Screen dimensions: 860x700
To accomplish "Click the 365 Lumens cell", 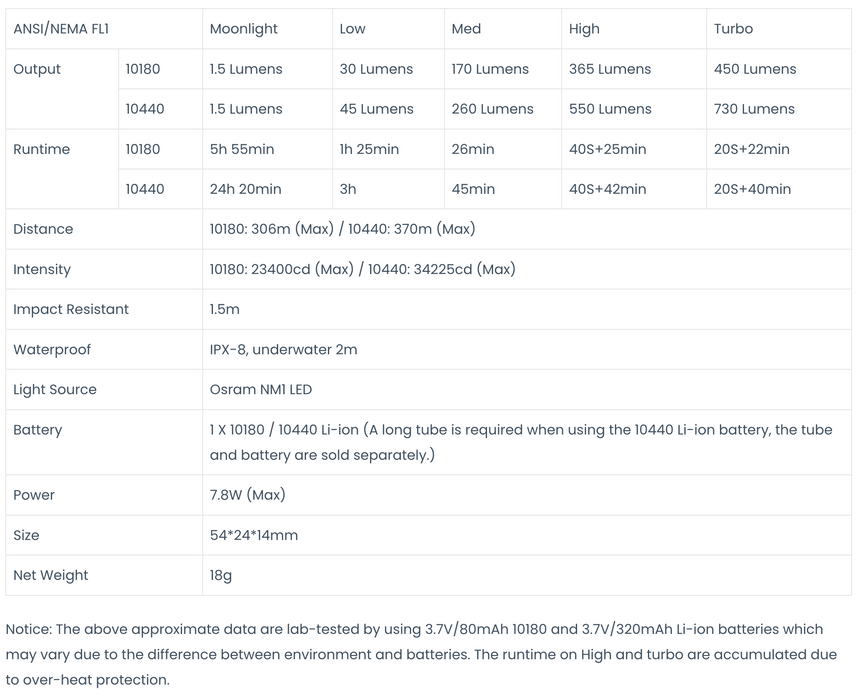I will [x=609, y=69].
